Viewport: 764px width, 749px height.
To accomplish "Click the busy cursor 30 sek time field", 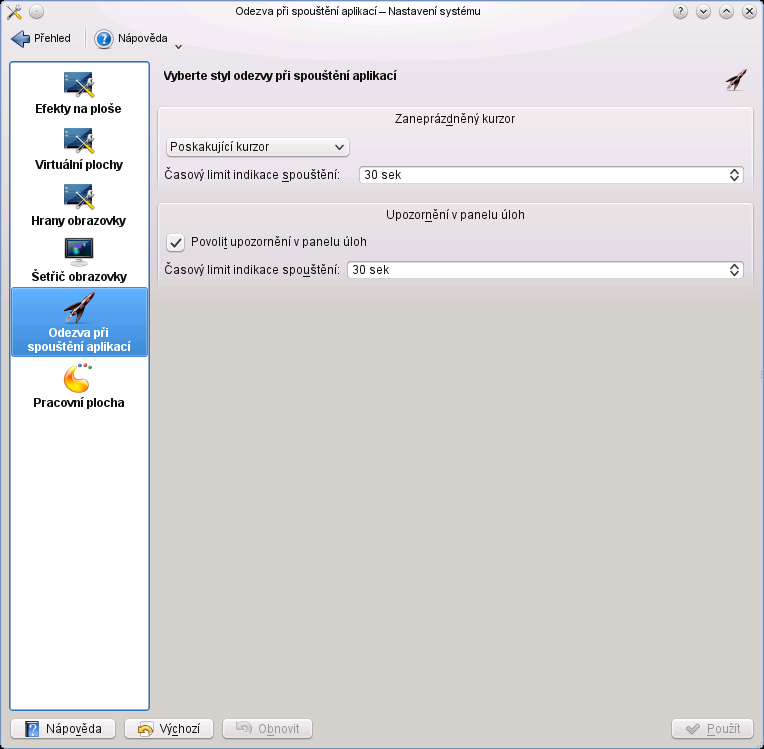I will tap(551, 175).
